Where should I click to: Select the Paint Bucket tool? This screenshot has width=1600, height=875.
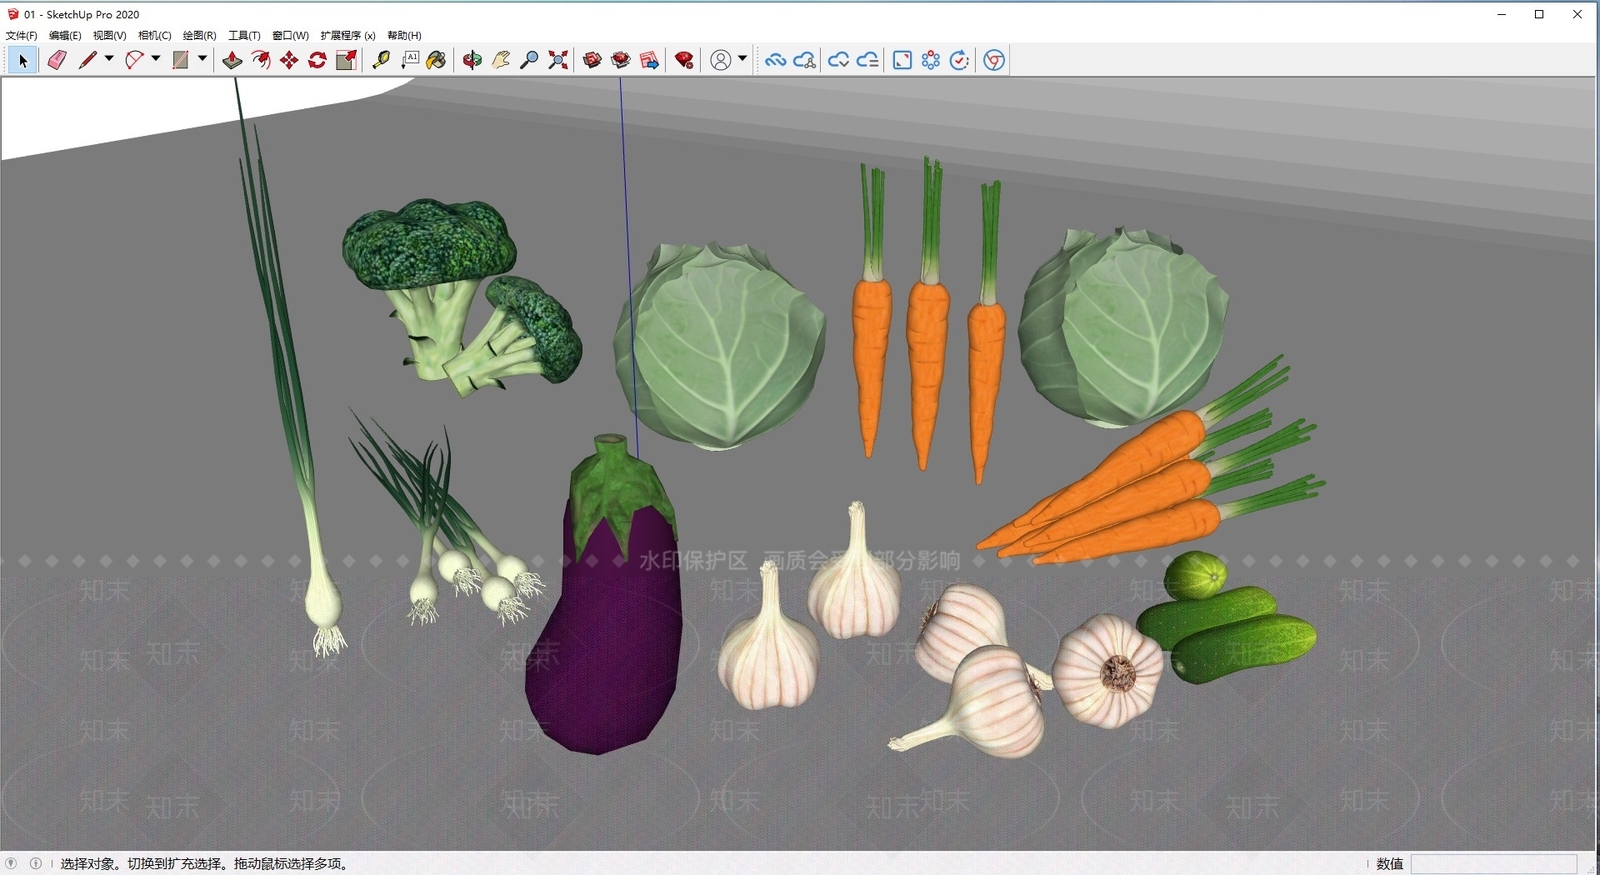pyautogui.click(x=437, y=61)
